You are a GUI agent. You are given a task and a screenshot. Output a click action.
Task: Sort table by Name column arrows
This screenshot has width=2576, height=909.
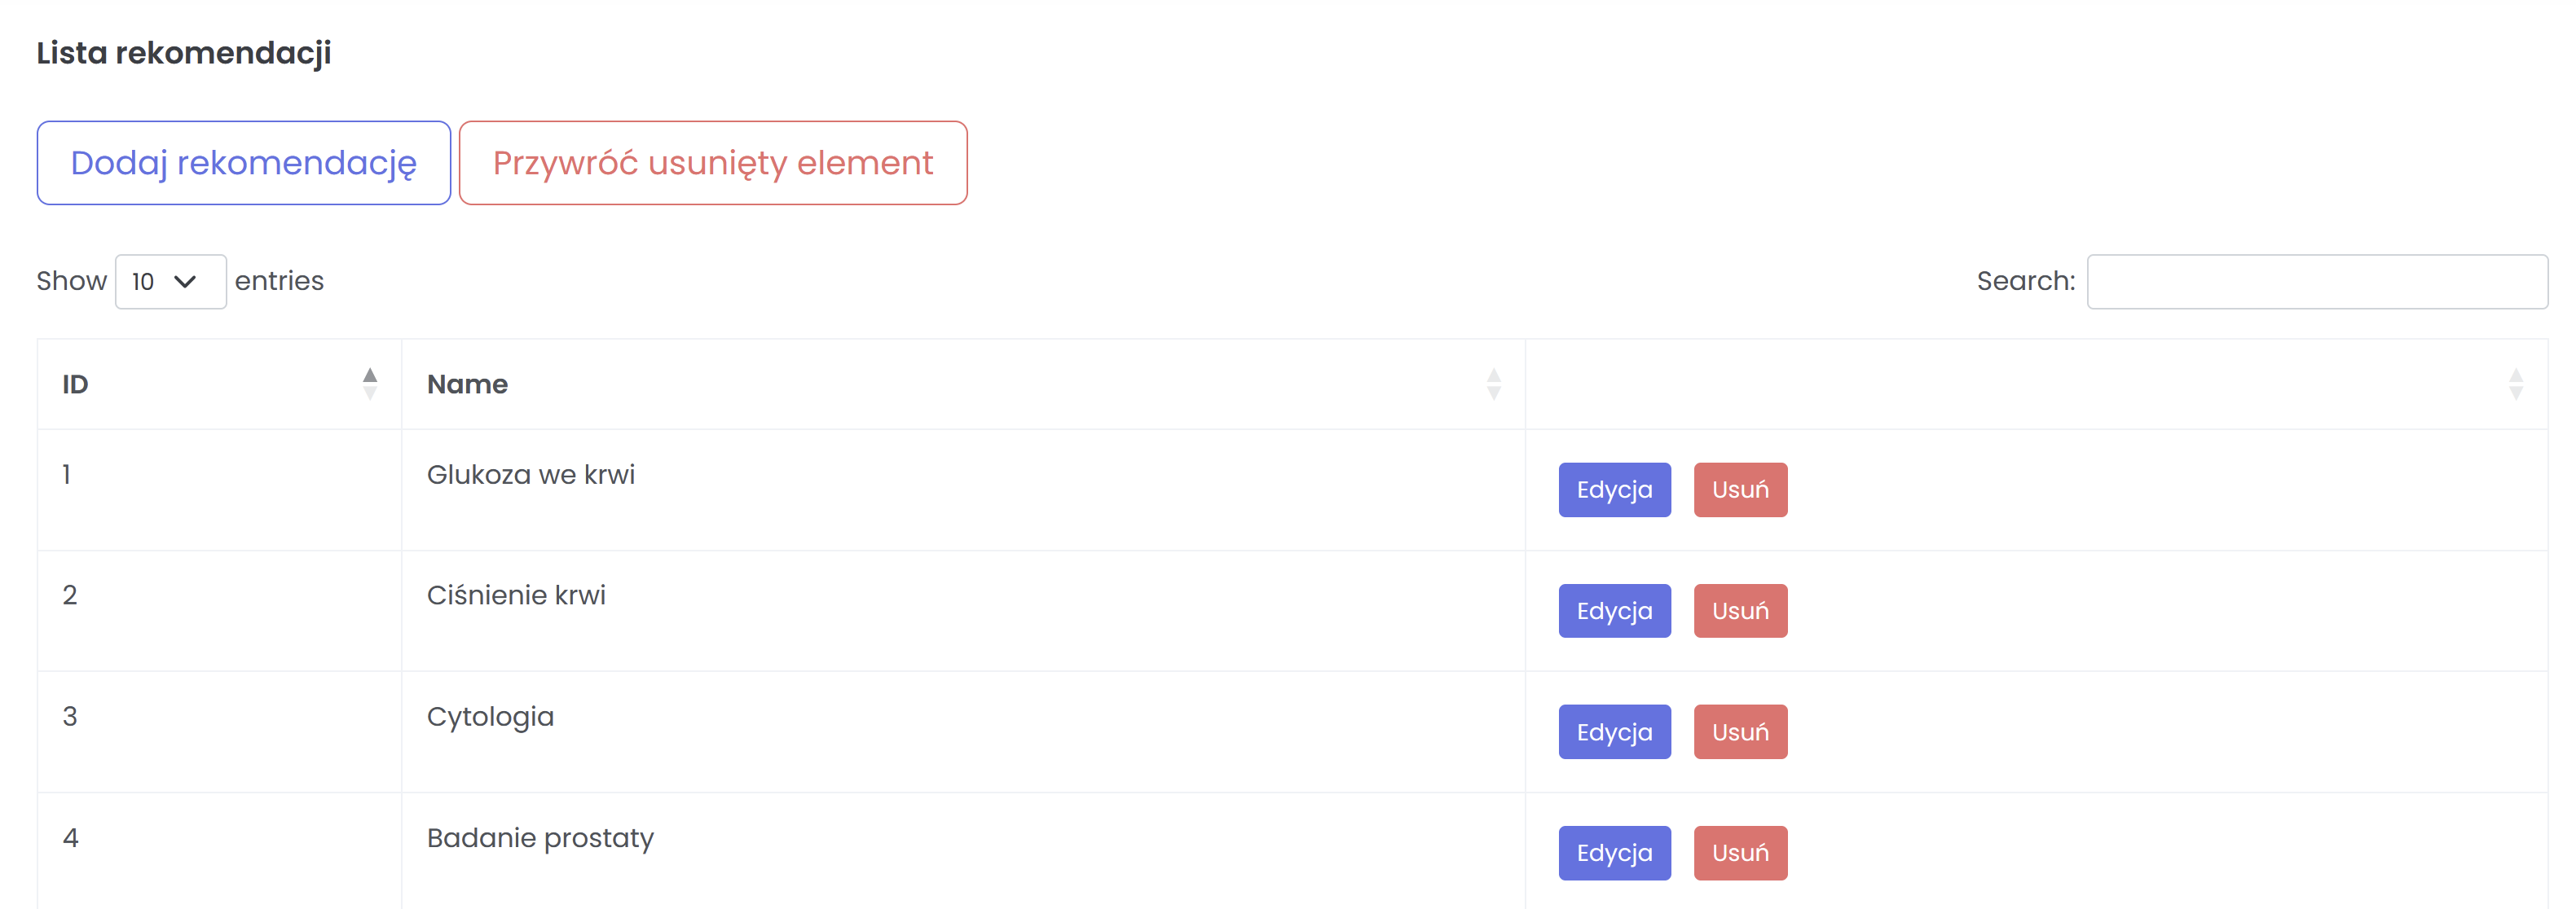[1493, 384]
